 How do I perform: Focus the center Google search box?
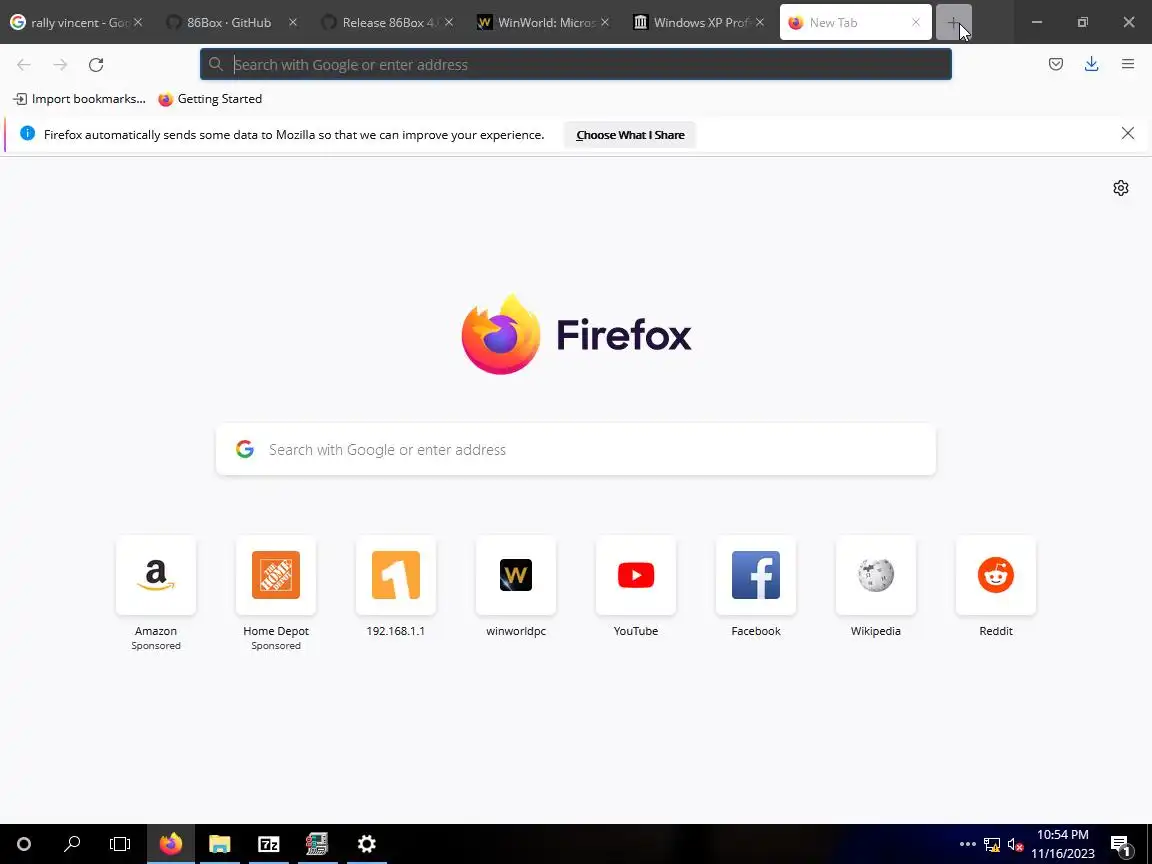tap(575, 450)
